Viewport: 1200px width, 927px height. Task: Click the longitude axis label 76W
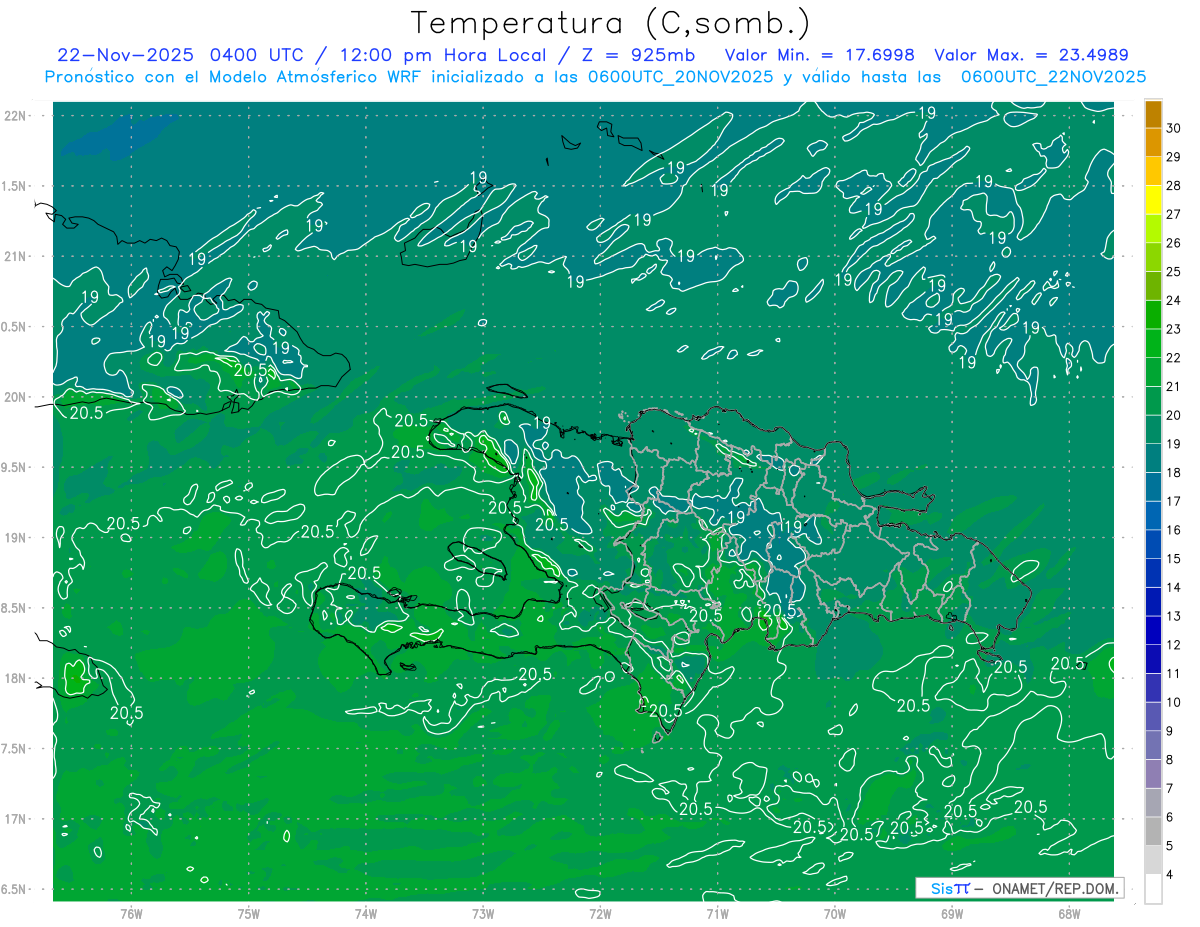[x=131, y=913]
